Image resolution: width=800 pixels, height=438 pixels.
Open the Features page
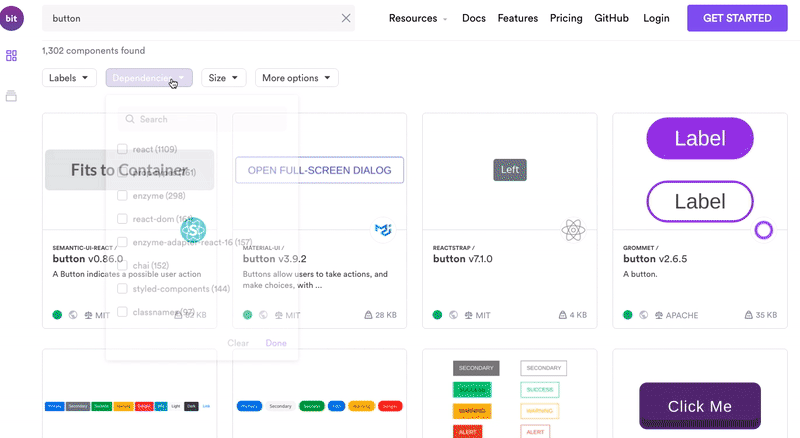coord(517,18)
